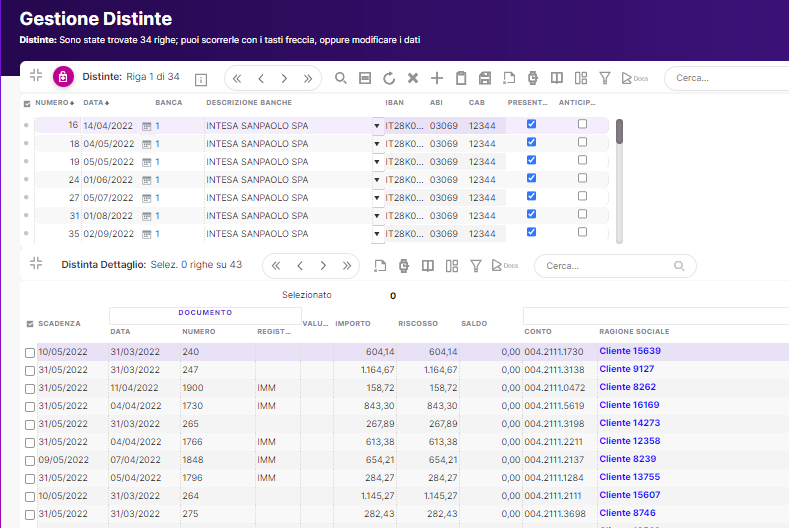The height and width of the screenshot is (528, 789).
Task: Toggle select-all checkbox next to Scadenza header
Action: point(30,324)
